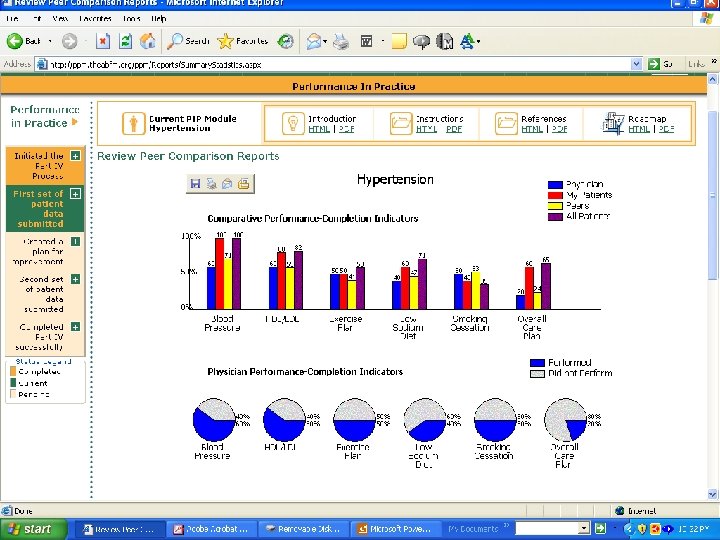Open the References HTML link
Screen dimensions: 720x540
coord(532,129)
